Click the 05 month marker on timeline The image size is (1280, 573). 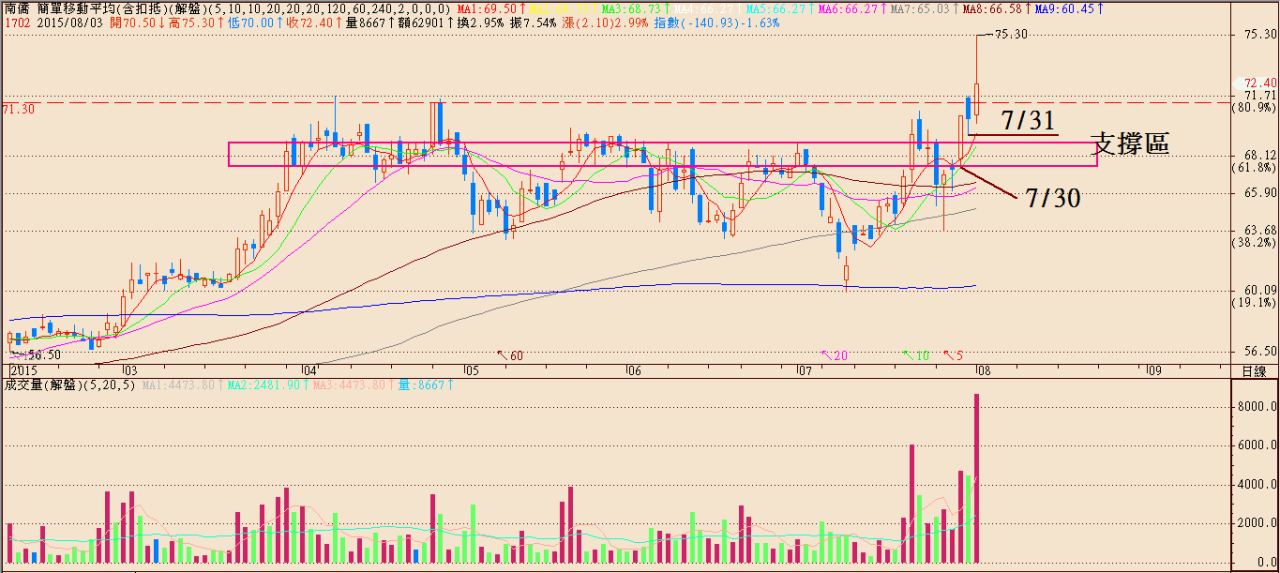click(471, 370)
